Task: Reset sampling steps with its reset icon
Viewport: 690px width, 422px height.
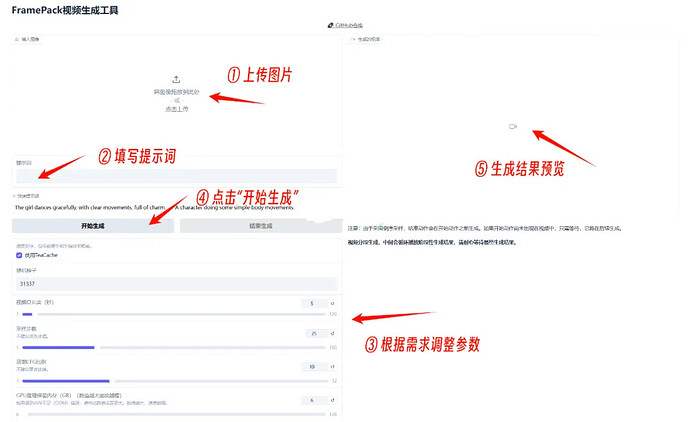Action: click(x=333, y=334)
